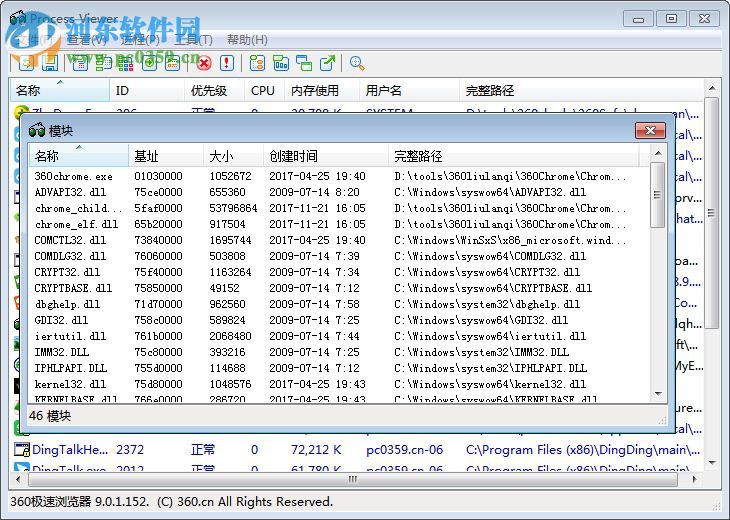Click main window vertical scrollbar up arrow

click(x=711, y=88)
